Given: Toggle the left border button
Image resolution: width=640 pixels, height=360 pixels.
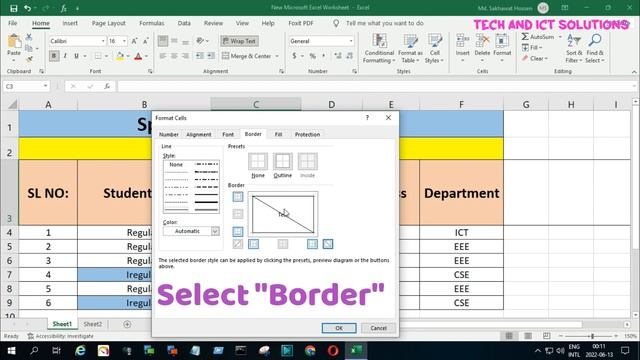Looking at the screenshot, I should coord(253,244).
